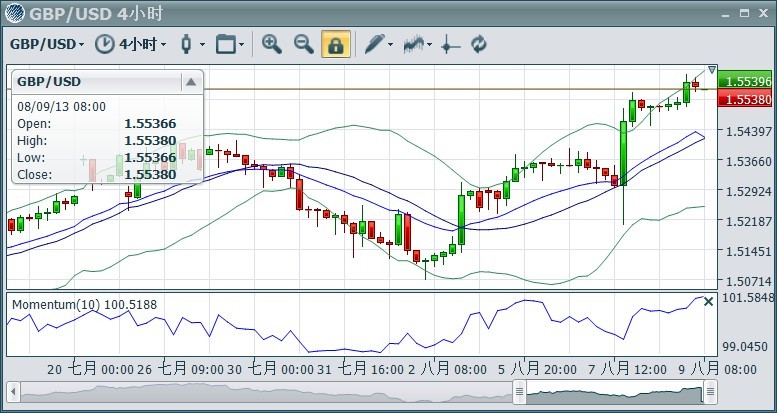777x413 pixels.
Task: Minimize the GBP/USD chart window
Action: coord(725,14)
